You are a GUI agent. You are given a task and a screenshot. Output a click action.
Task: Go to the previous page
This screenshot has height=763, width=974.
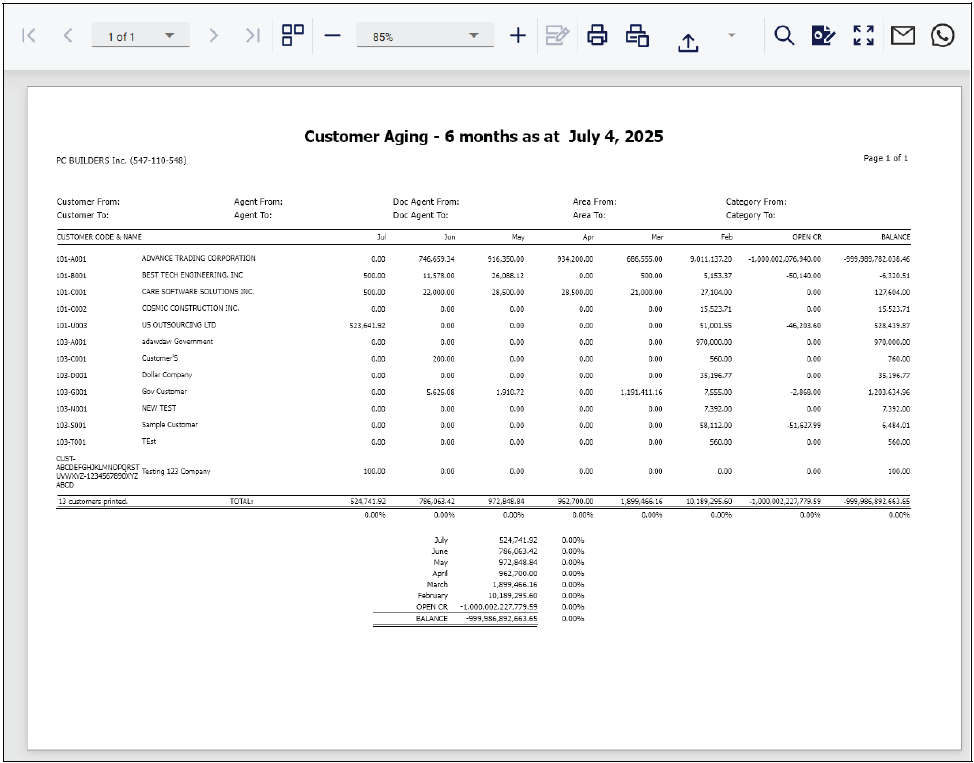pos(68,35)
